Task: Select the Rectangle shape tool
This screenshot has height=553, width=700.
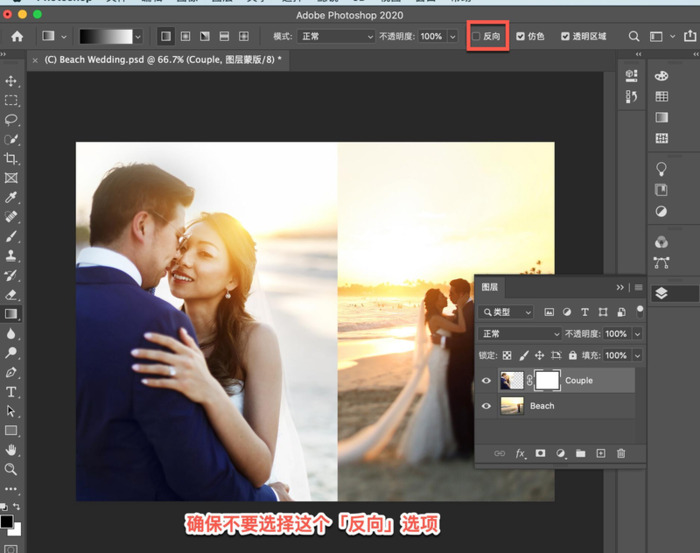Action: [x=11, y=431]
